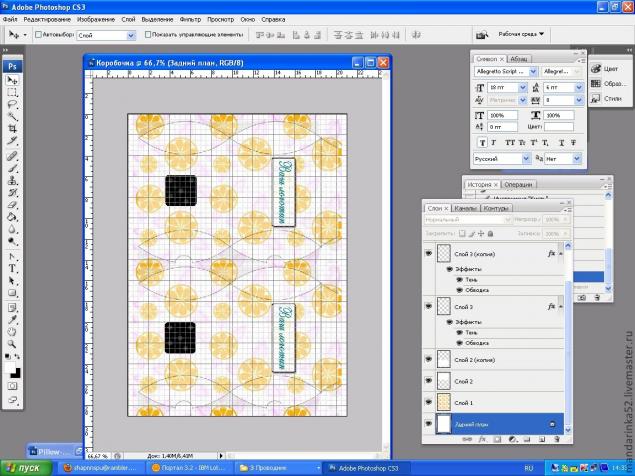Image resolution: width=635 pixels, height=476 pixels.
Task: Select the Path Selection tool
Action: 13,280
